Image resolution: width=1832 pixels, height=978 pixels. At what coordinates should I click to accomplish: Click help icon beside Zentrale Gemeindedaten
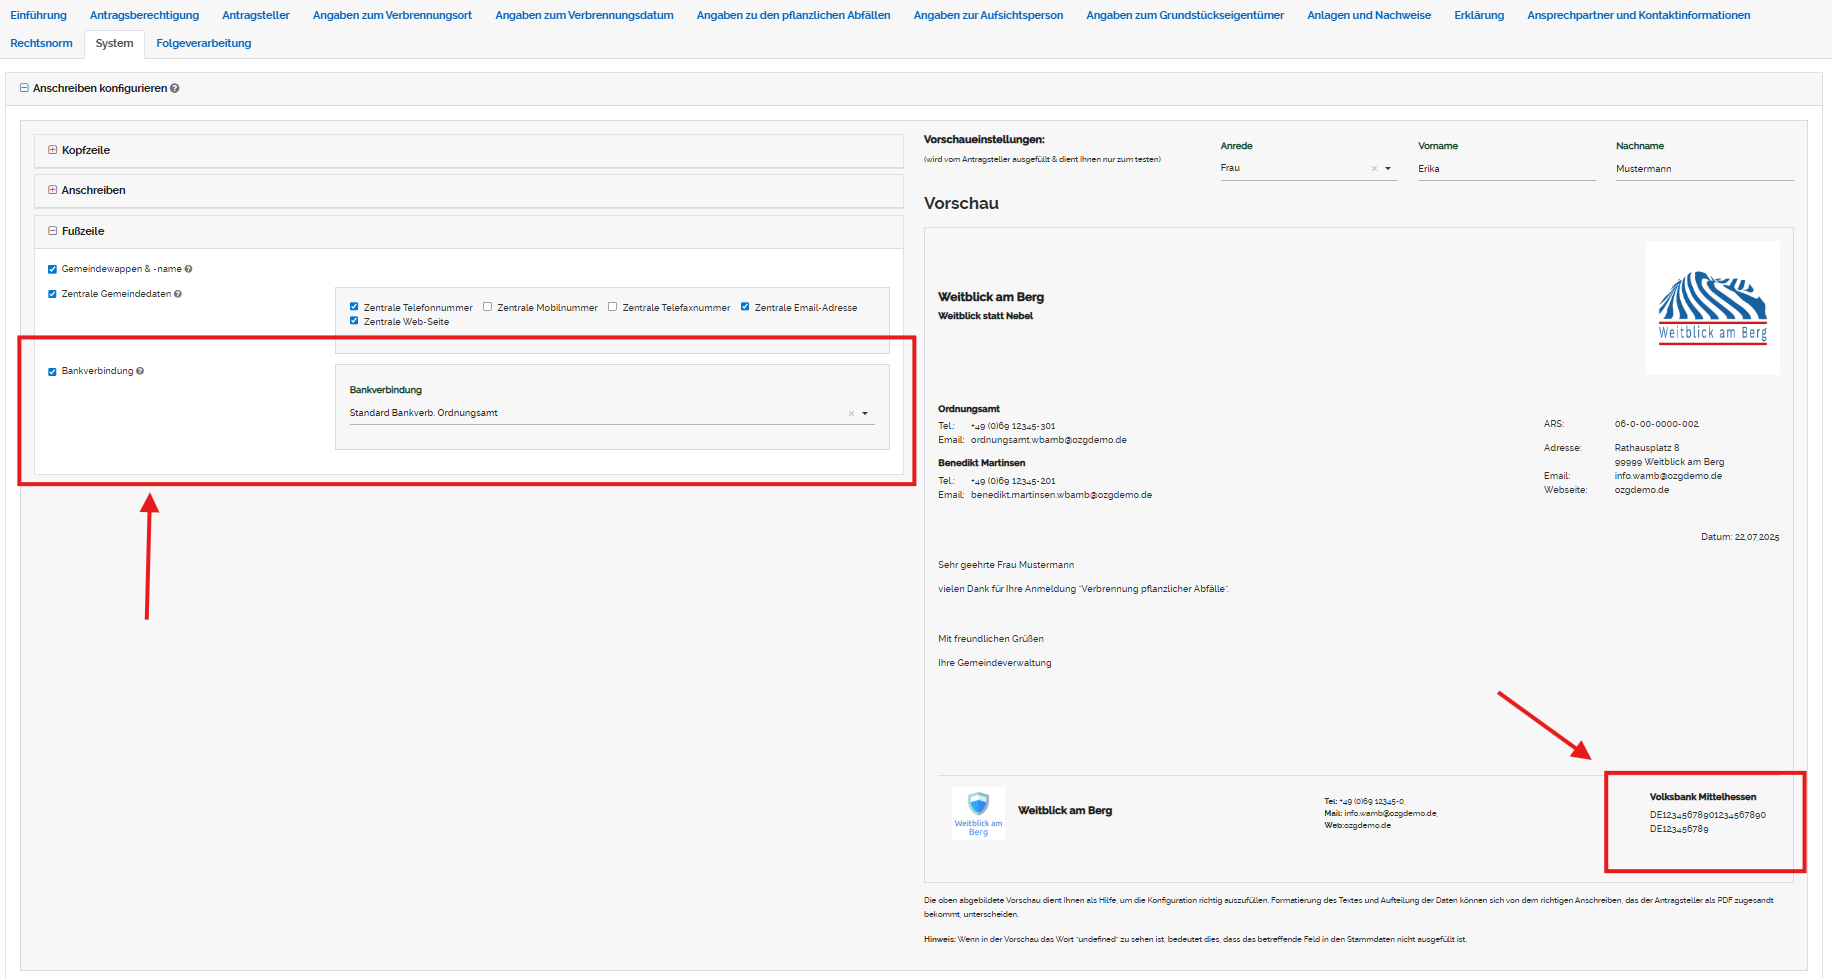[x=178, y=294]
